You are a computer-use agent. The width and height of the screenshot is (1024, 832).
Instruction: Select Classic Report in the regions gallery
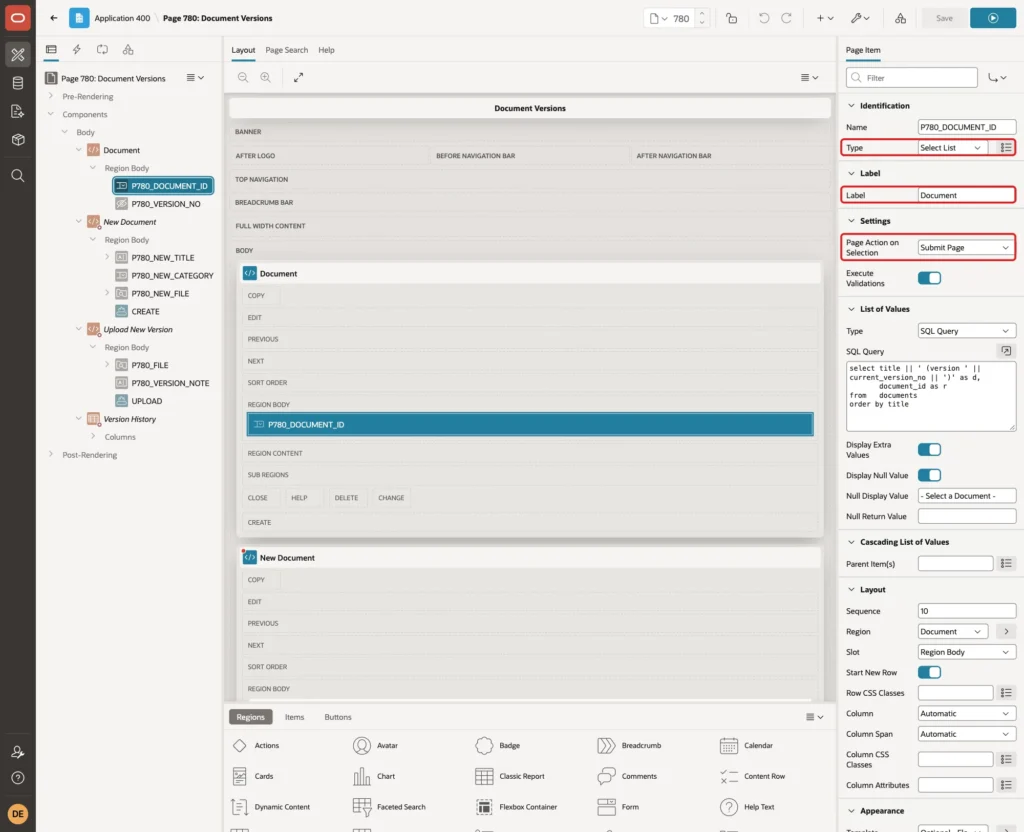point(509,776)
